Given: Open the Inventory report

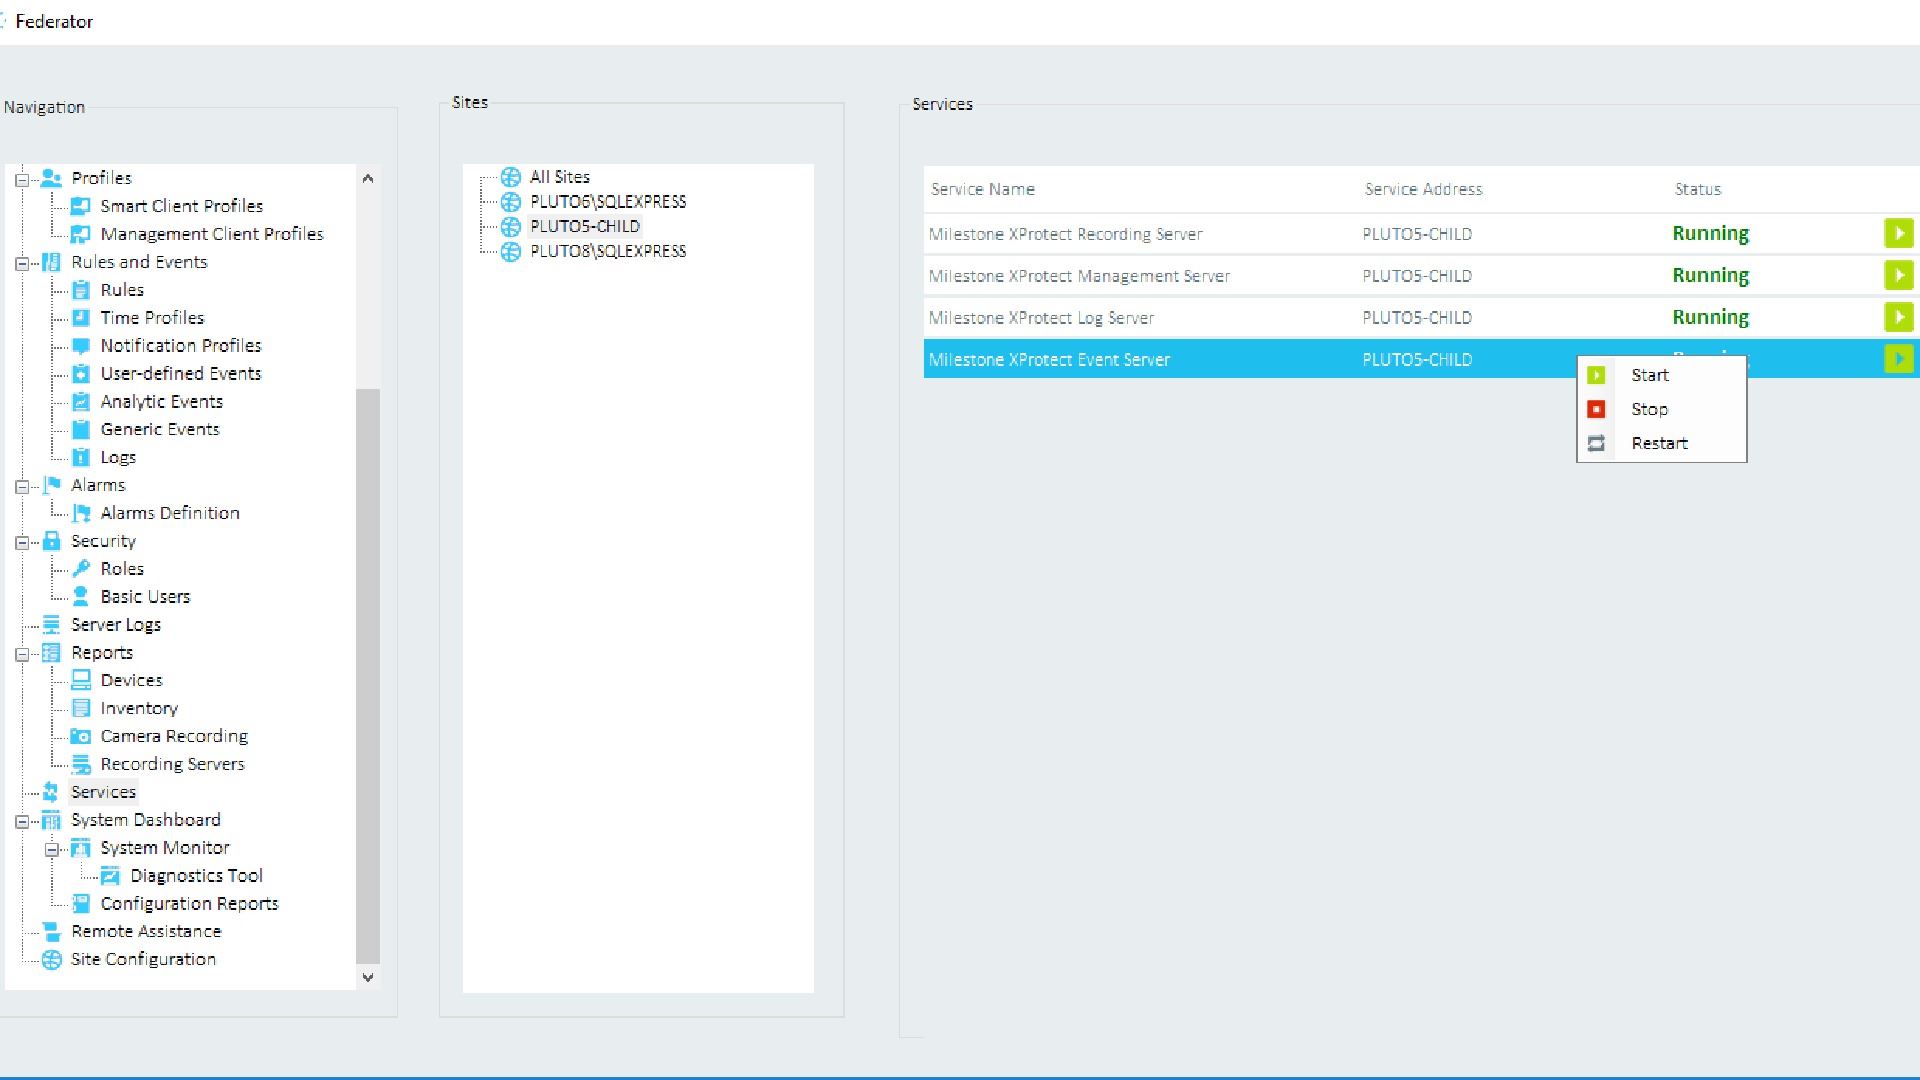Looking at the screenshot, I should 139,708.
